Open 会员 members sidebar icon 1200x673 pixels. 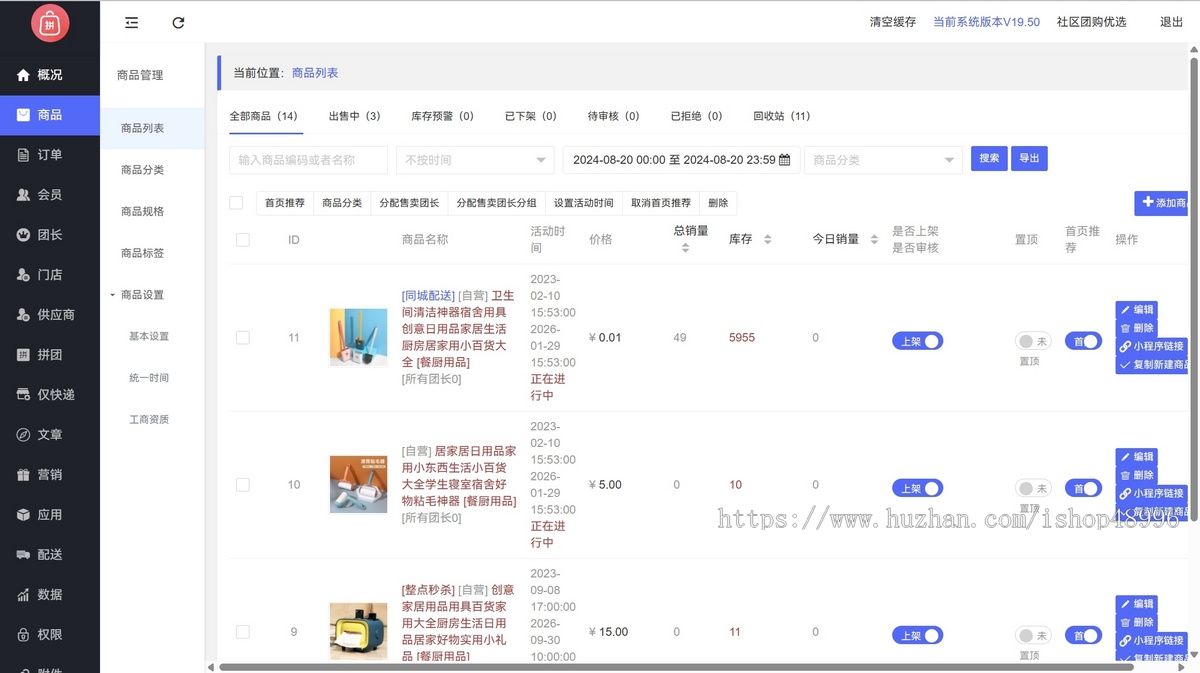point(24,195)
